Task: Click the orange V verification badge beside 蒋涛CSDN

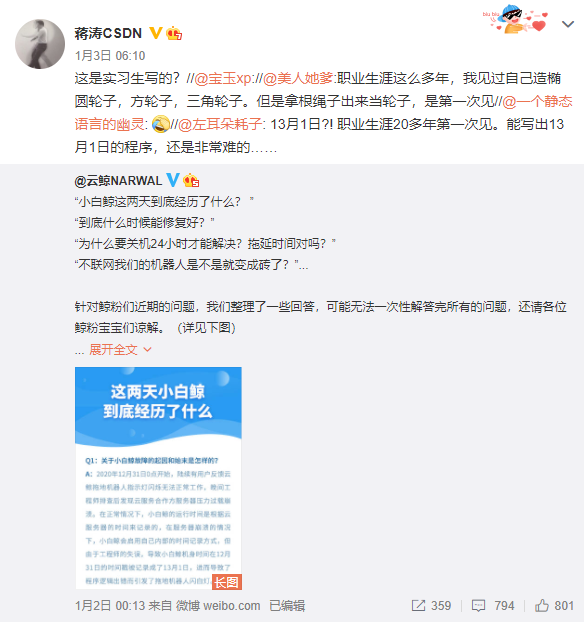Action: tap(156, 33)
